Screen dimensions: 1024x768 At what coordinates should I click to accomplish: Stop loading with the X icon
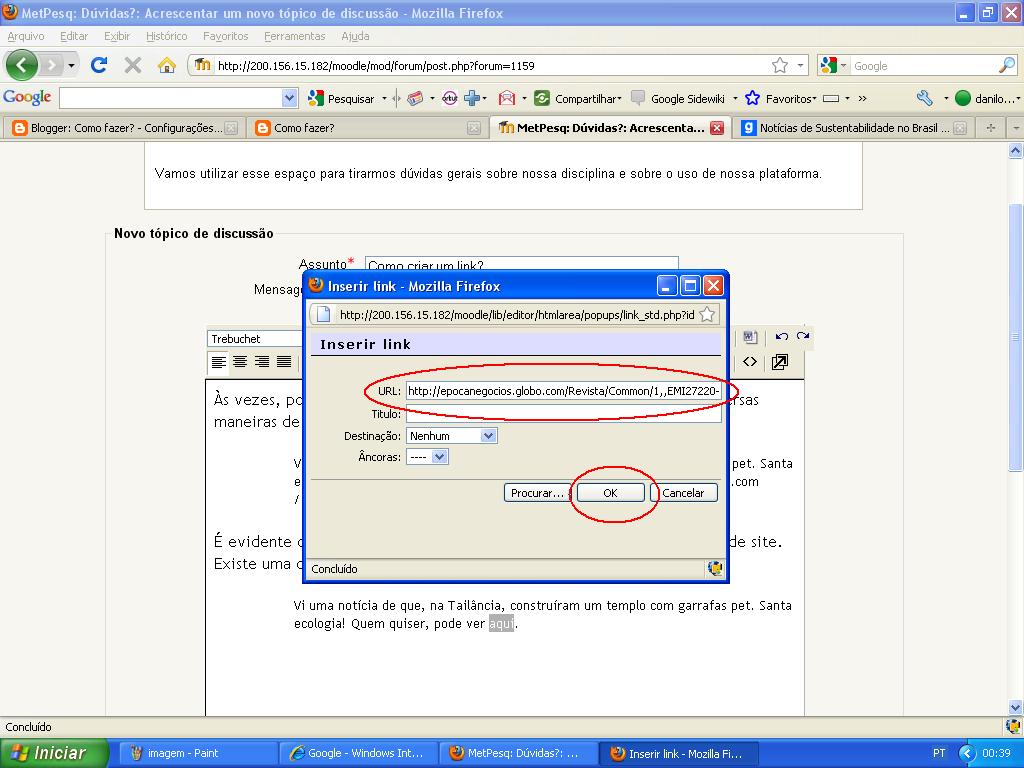point(133,65)
